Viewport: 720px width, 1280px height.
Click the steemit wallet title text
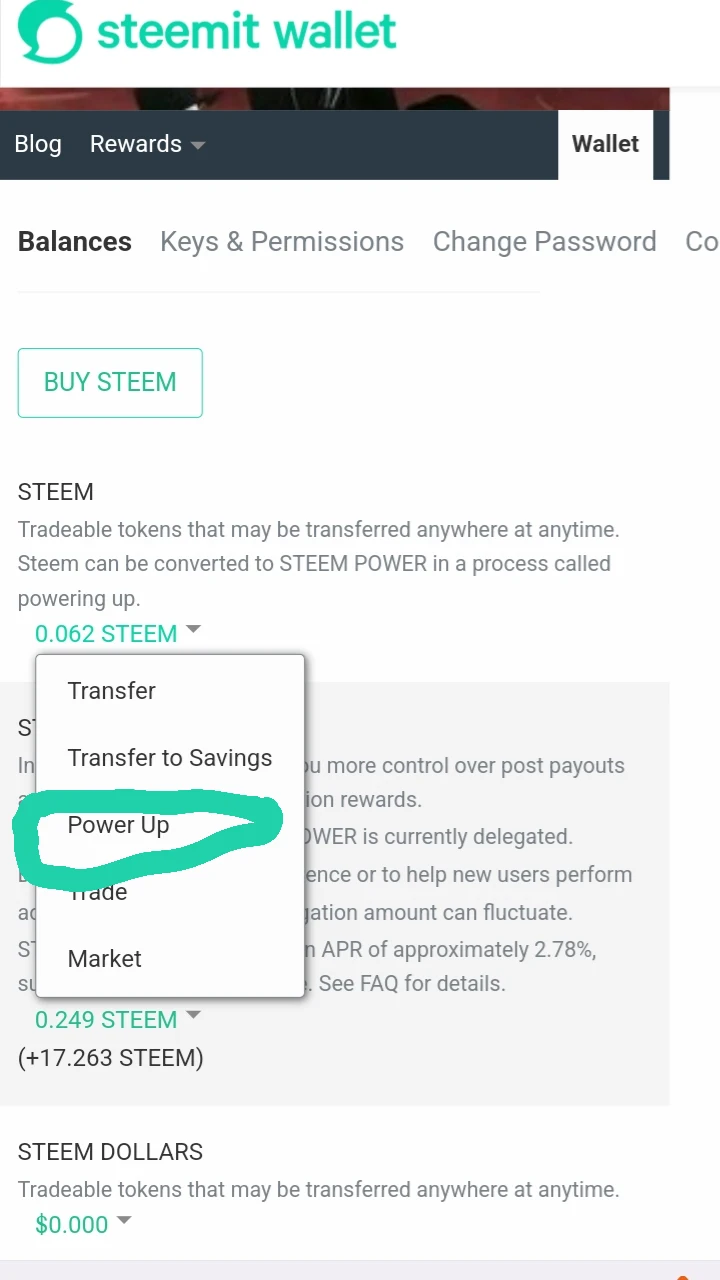coord(247,30)
